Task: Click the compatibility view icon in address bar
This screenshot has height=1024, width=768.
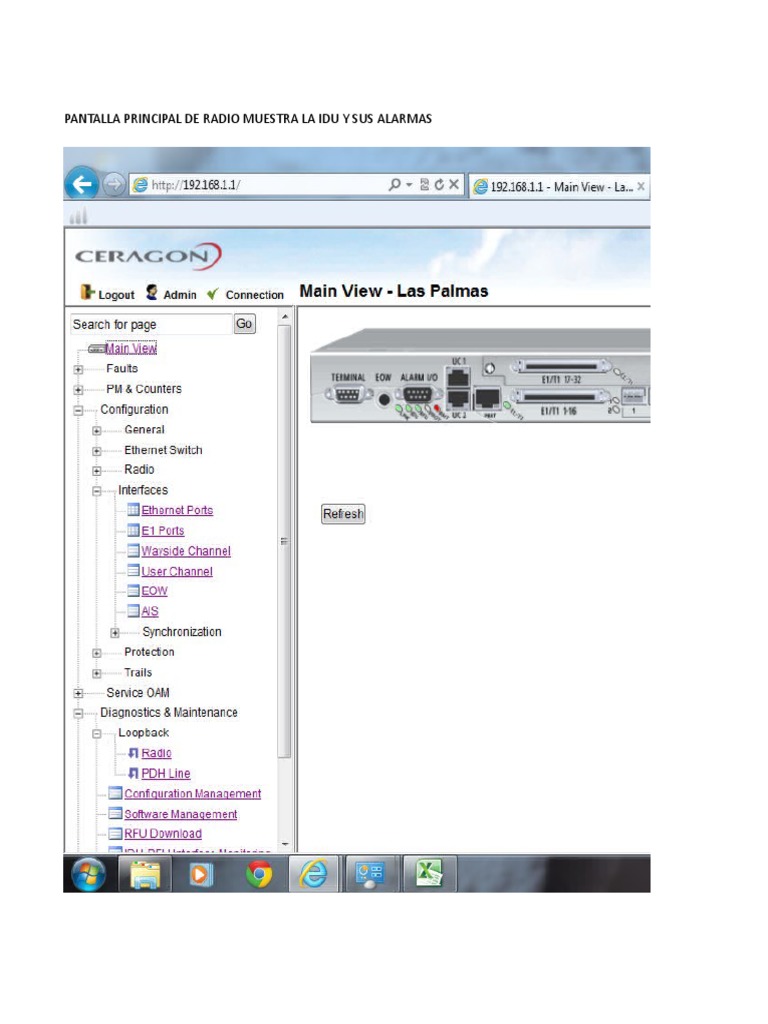Action: click(424, 185)
